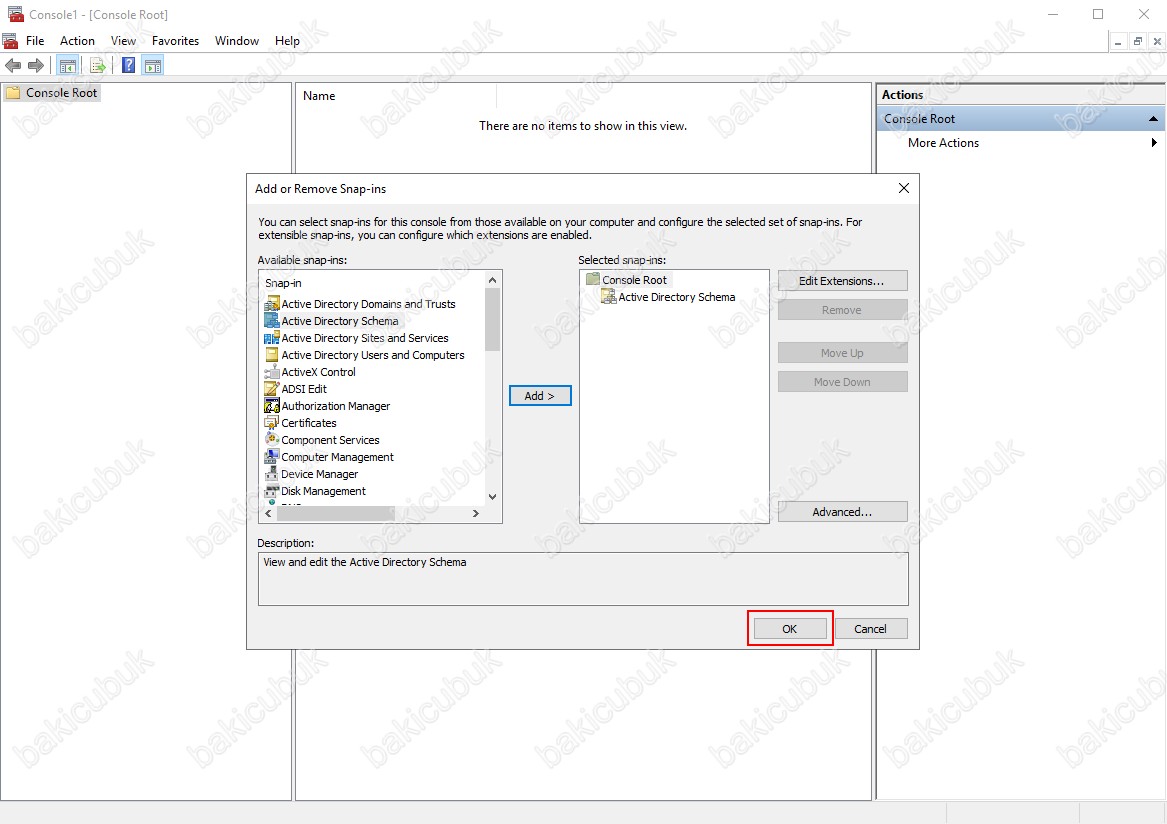Image resolution: width=1167 pixels, height=824 pixels.
Task: Click the Remove button
Action: [843, 310]
